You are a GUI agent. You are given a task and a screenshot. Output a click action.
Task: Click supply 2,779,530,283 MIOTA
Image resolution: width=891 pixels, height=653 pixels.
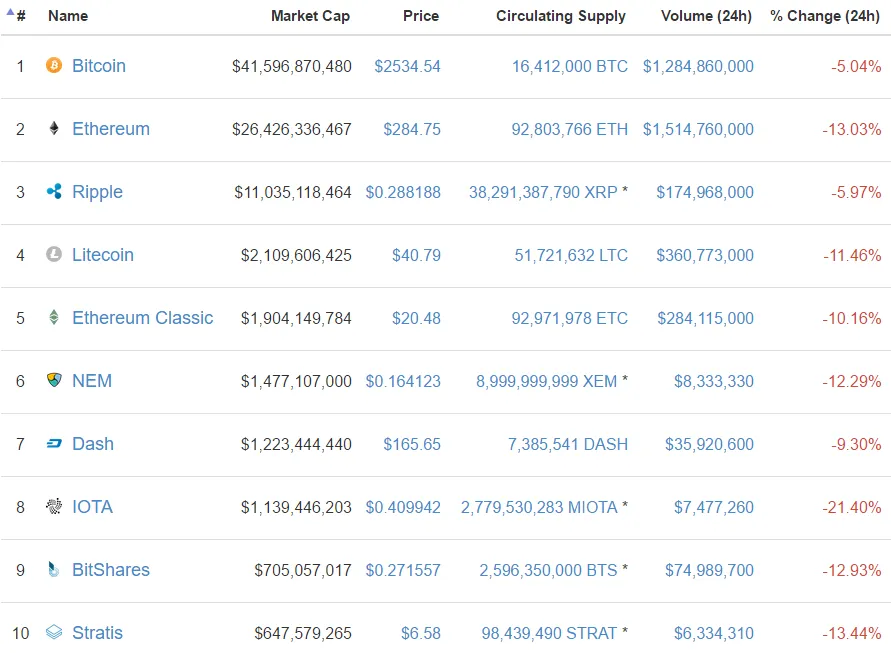(539, 508)
